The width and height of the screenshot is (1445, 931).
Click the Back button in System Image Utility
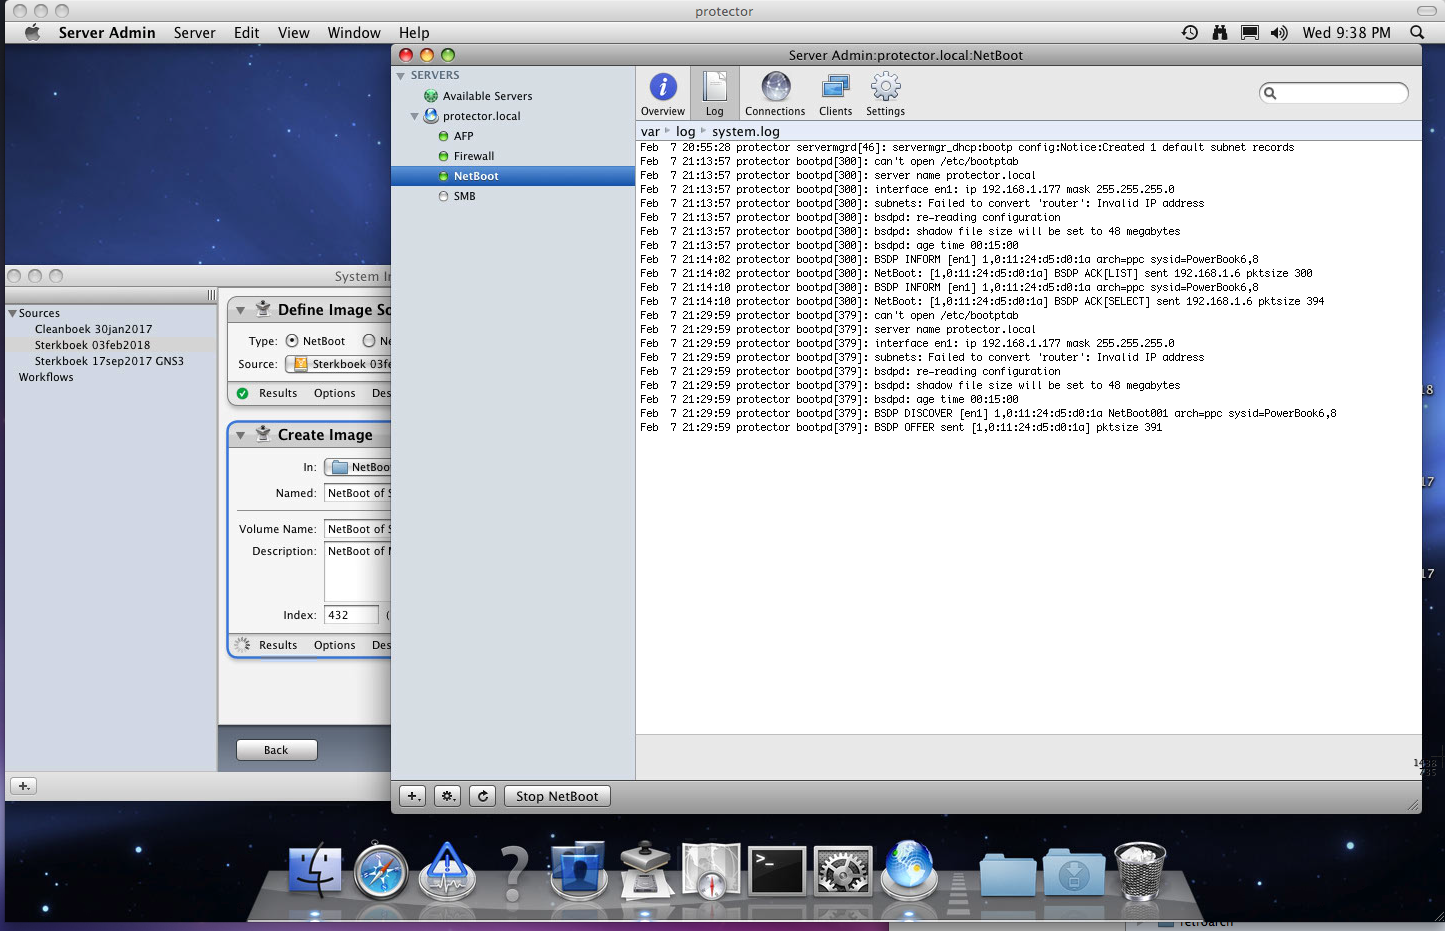click(x=276, y=750)
